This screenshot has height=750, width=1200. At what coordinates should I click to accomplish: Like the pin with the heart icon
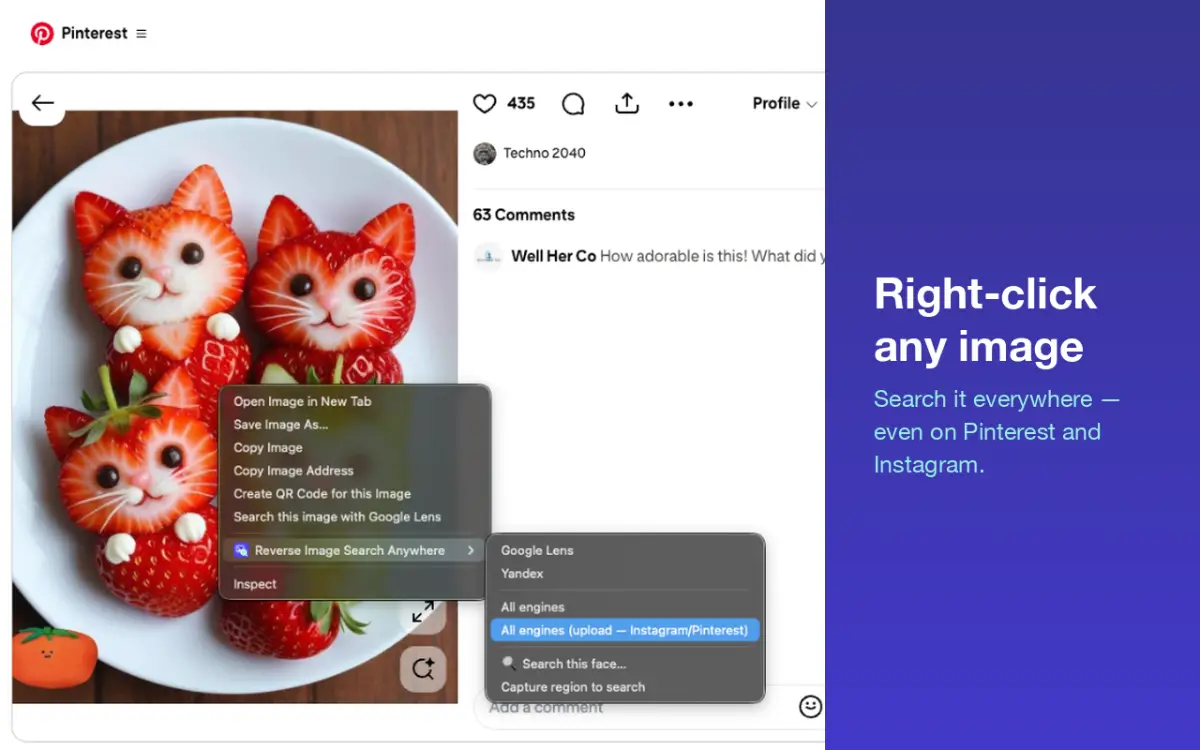coord(485,103)
